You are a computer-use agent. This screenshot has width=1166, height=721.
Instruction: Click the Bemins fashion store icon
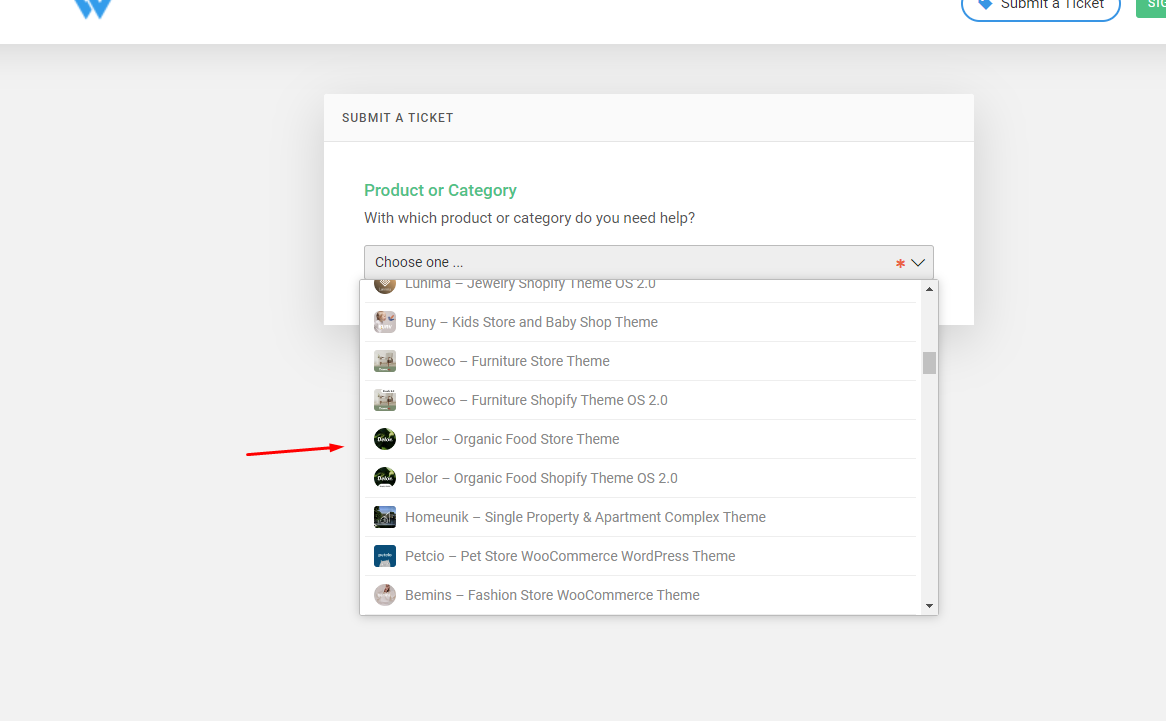(384, 595)
